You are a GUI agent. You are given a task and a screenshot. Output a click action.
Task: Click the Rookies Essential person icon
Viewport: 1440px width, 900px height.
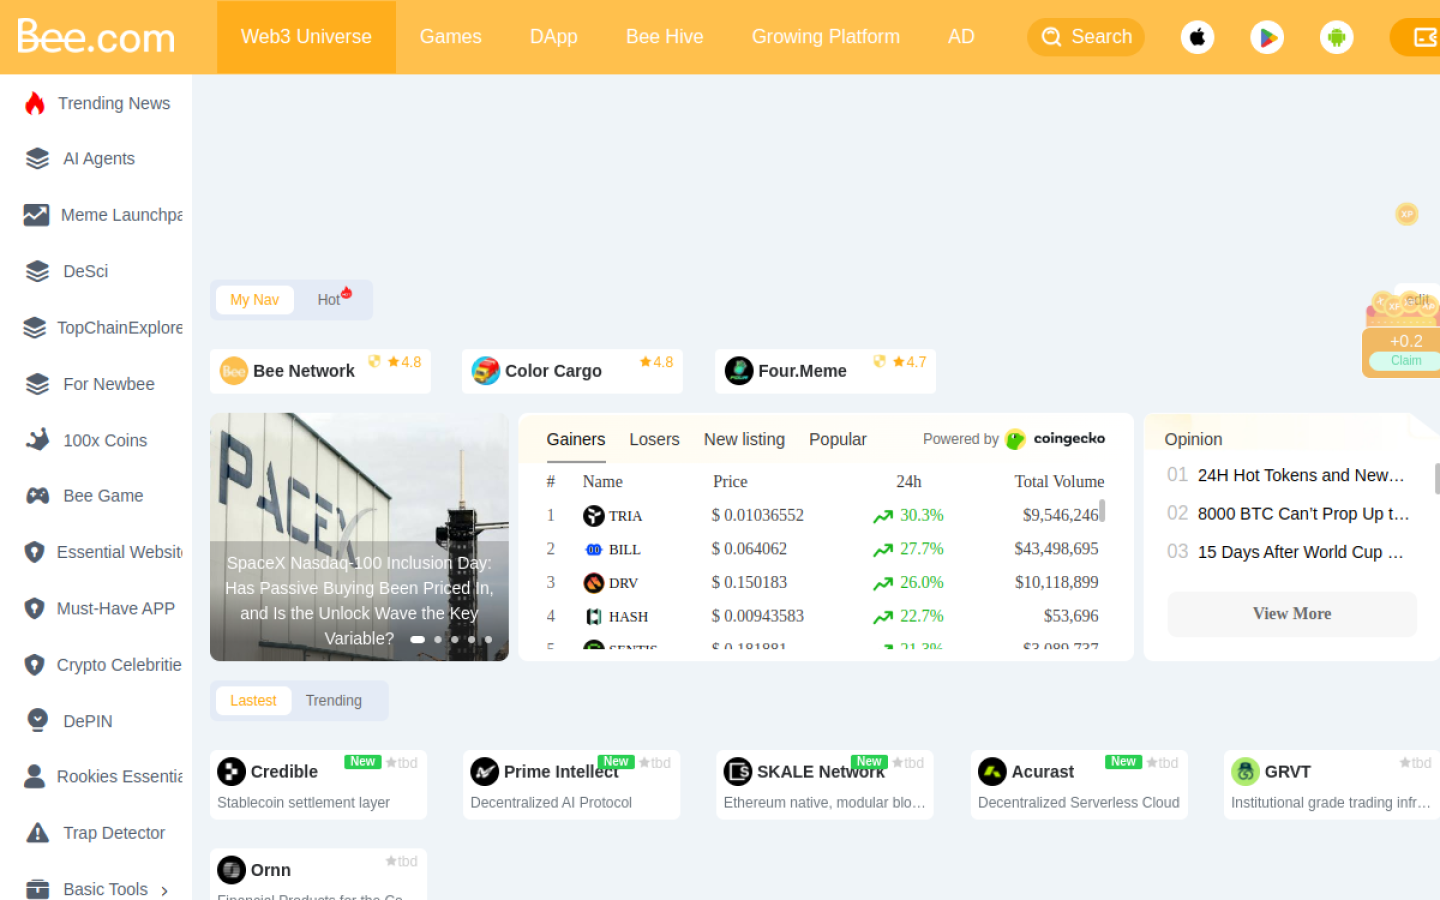coord(34,777)
